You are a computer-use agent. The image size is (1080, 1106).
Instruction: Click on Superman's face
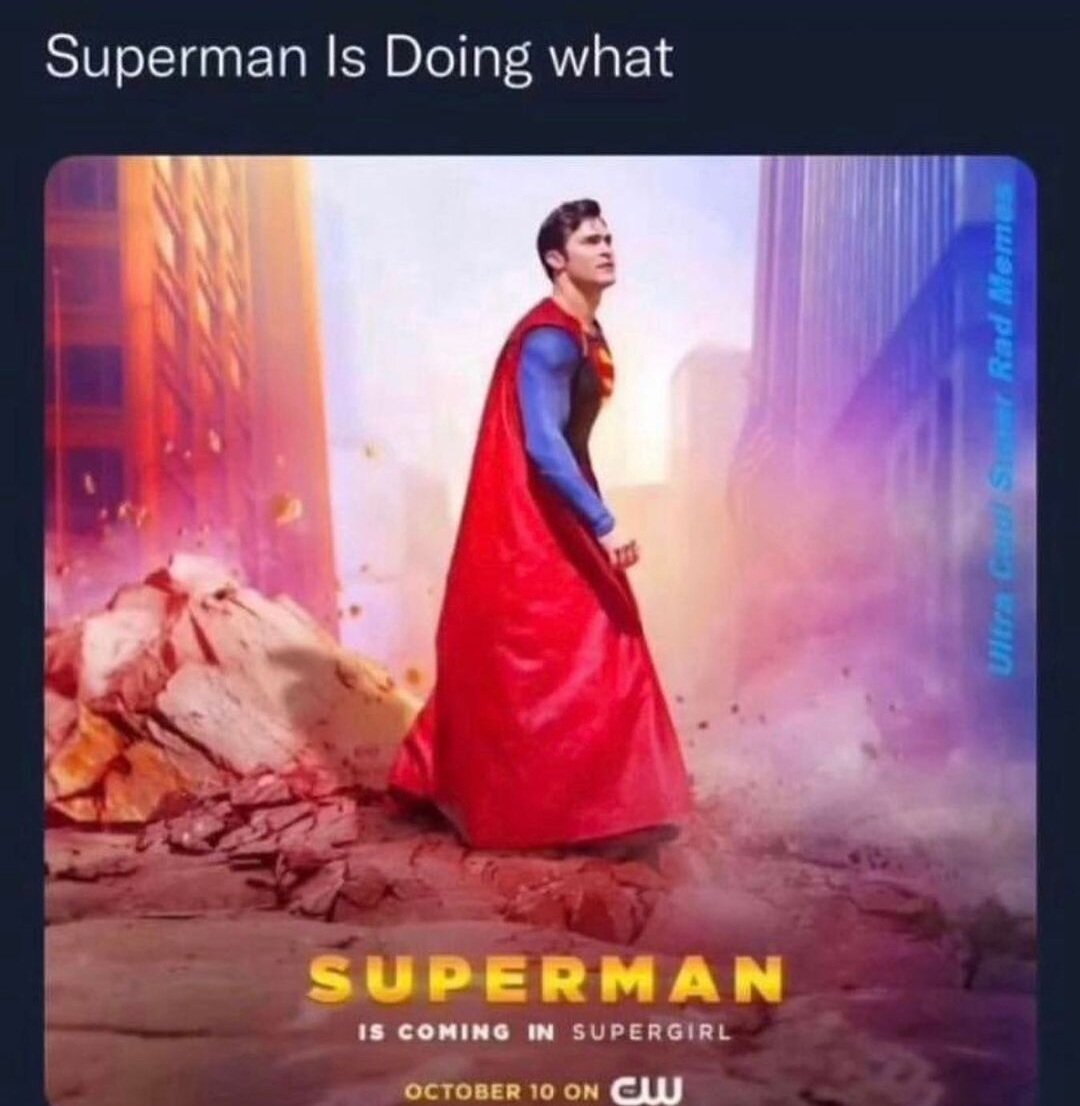594,258
